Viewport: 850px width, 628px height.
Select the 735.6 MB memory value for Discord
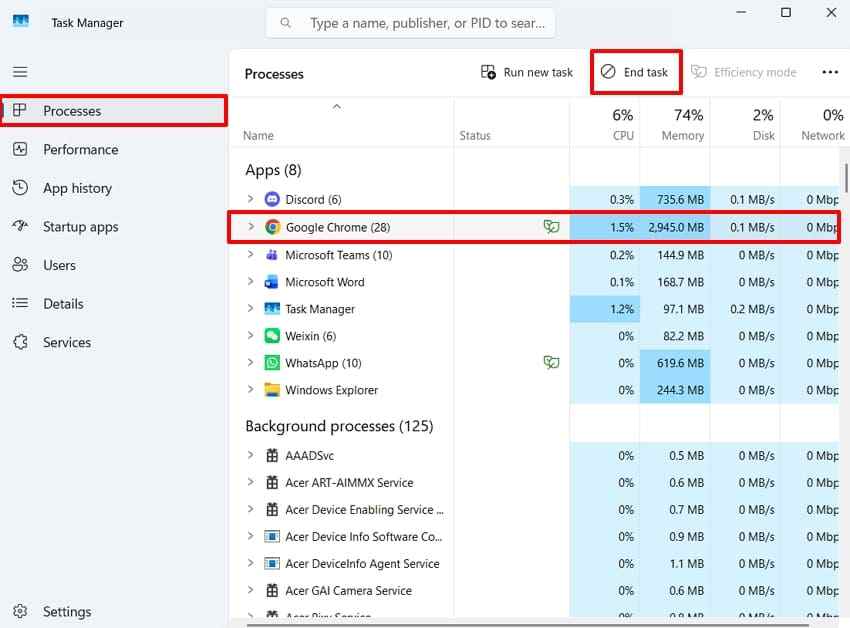click(675, 200)
